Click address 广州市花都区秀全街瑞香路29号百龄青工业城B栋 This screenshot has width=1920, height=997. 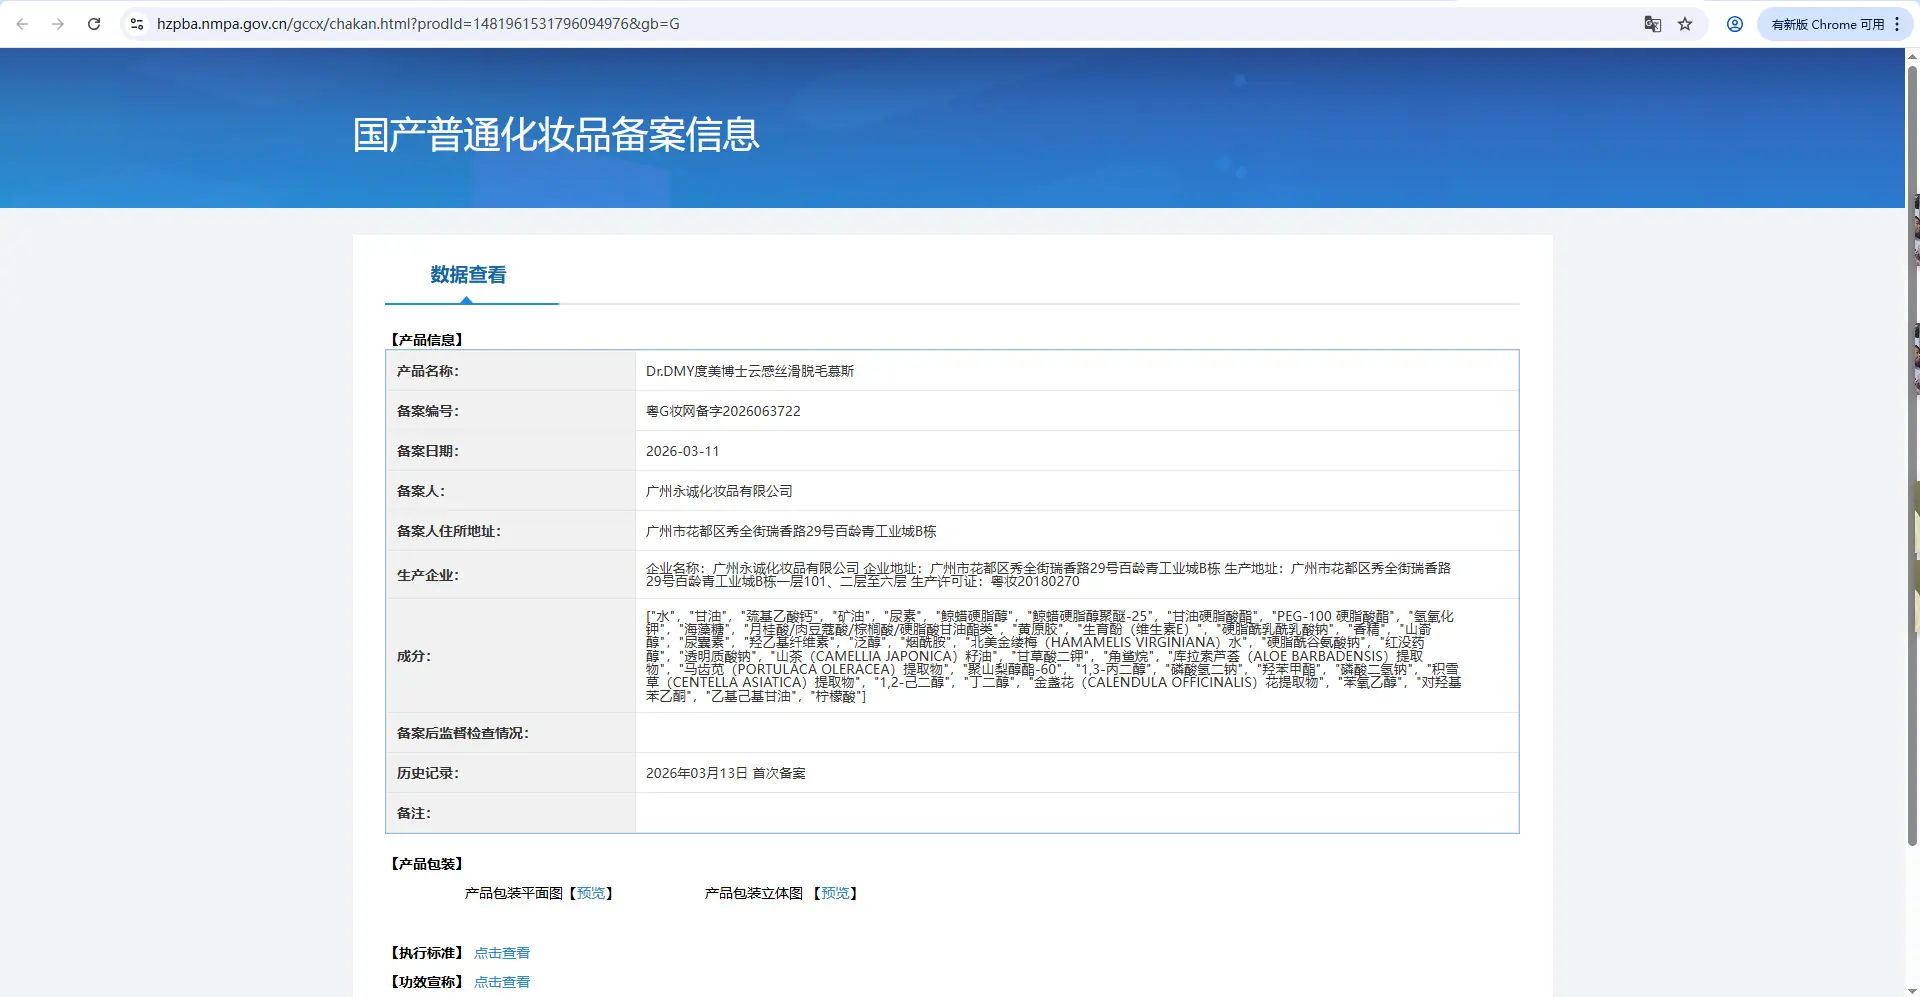pos(791,531)
